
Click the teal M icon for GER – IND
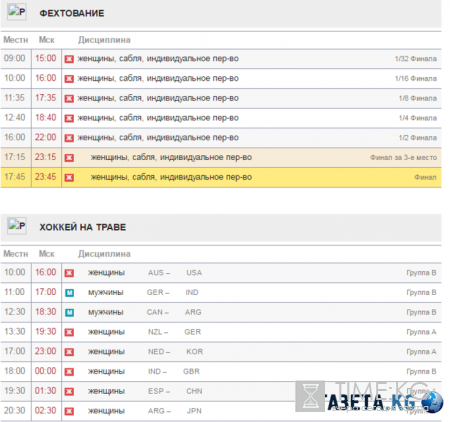tap(69, 293)
